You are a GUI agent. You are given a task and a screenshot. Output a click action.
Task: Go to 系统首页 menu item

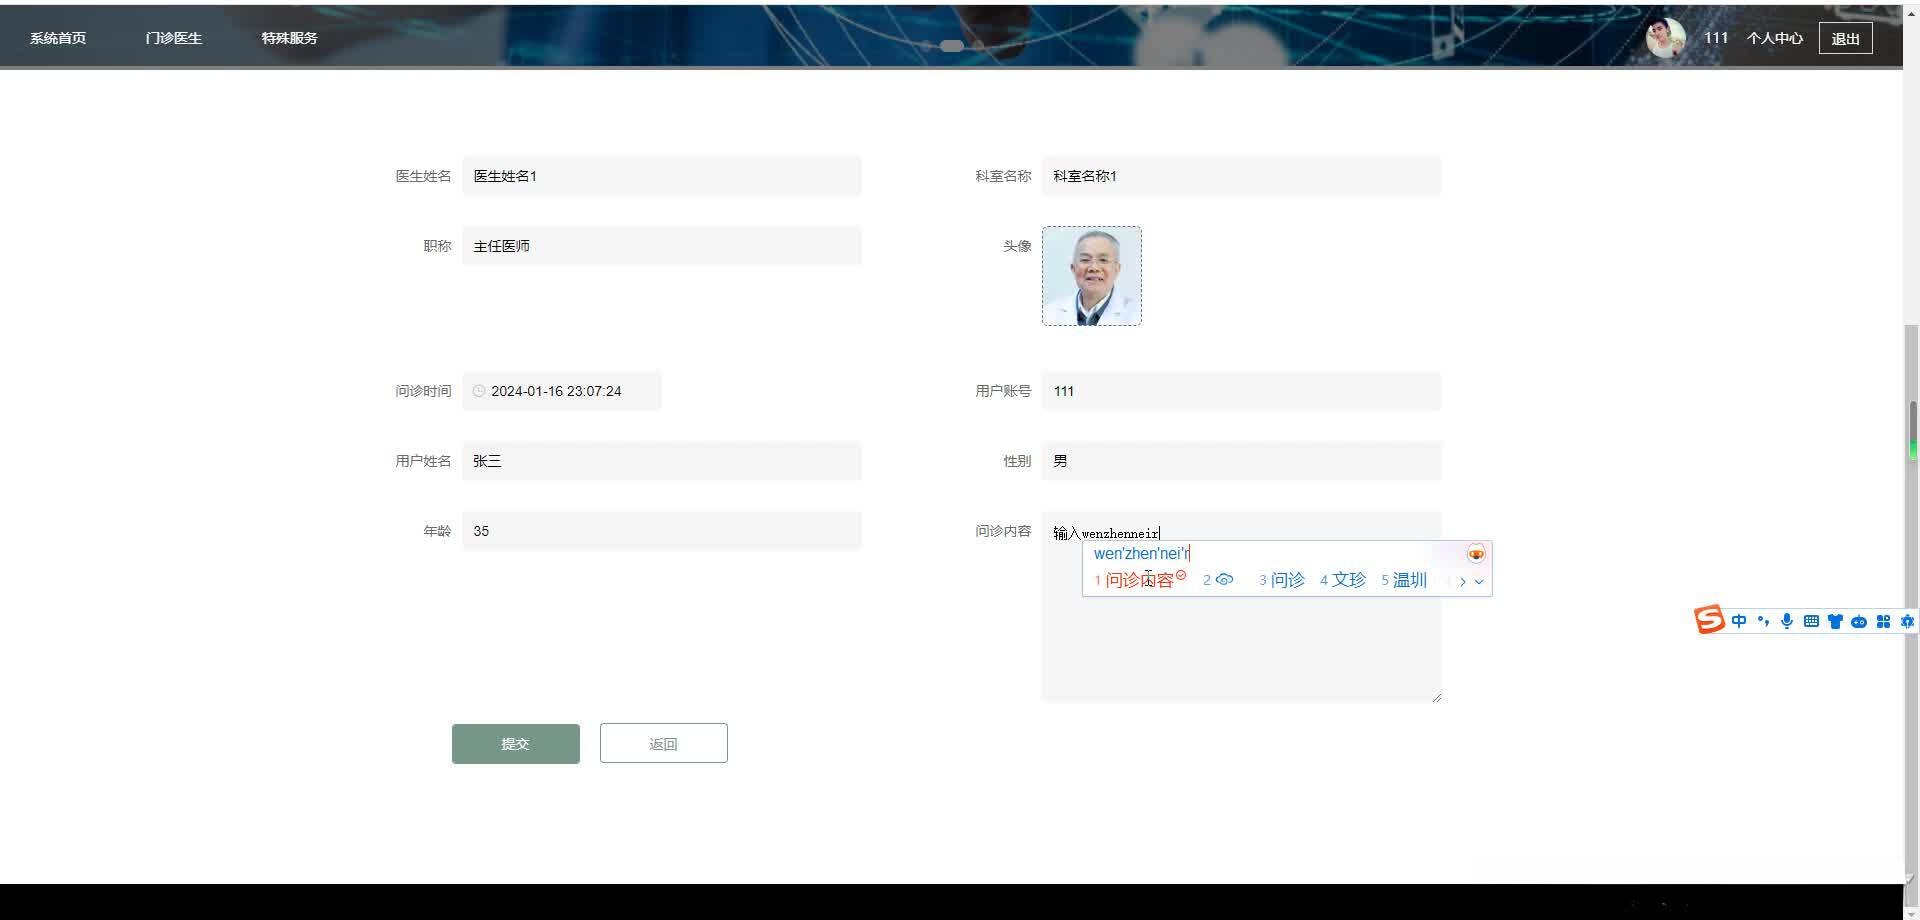(x=57, y=37)
